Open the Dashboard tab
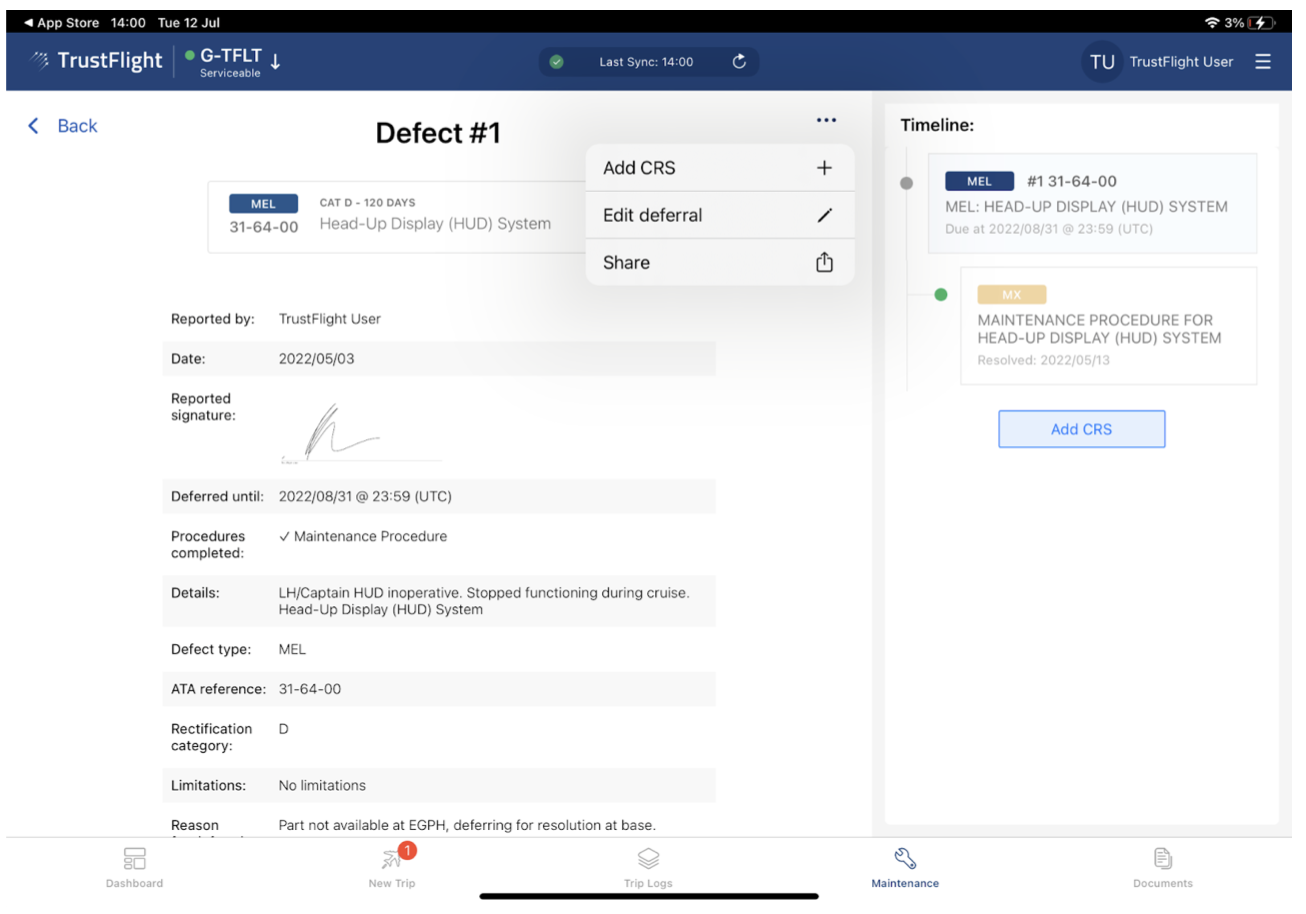Image resolution: width=1306 pixels, height=914 pixels. click(x=134, y=866)
